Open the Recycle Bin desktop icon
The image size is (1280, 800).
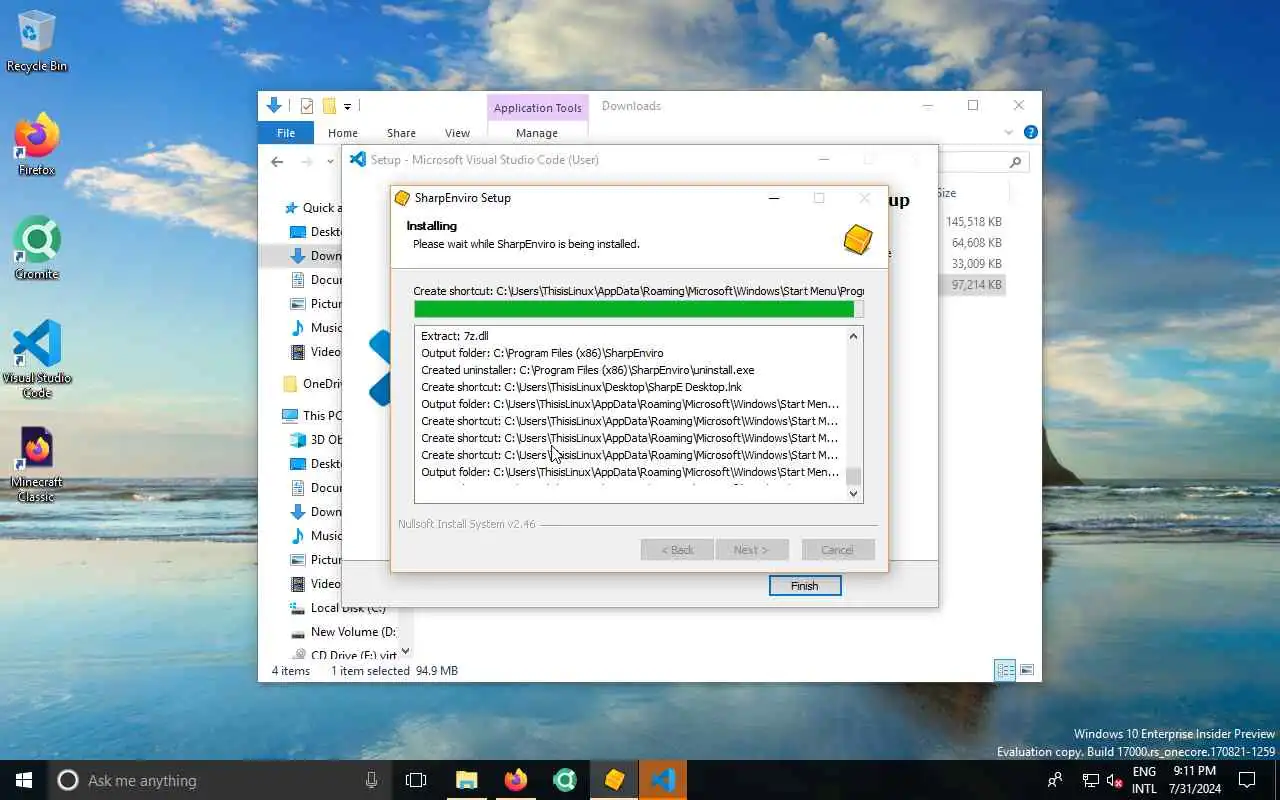(x=37, y=41)
